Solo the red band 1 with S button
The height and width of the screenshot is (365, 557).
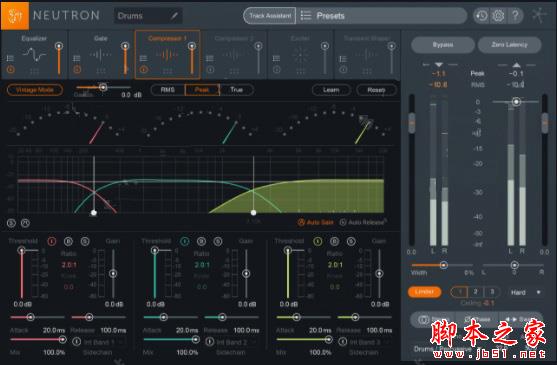(85, 241)
